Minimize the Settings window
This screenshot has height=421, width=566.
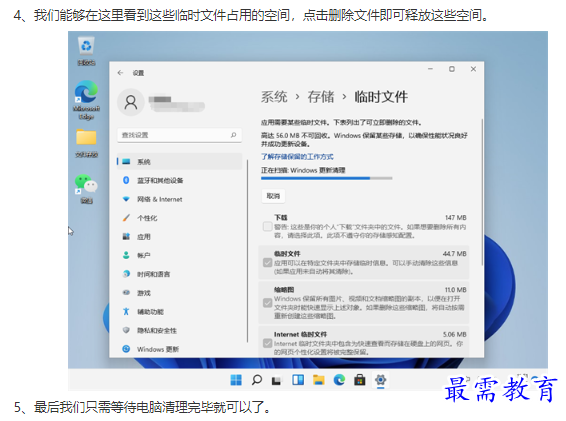click(430, 69)
